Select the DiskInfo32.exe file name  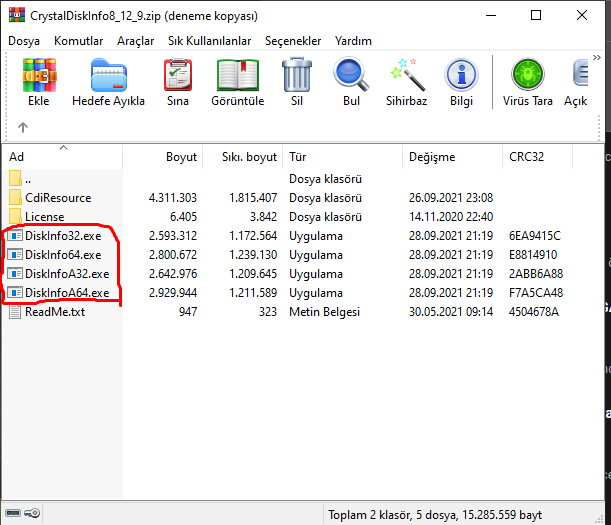click(63, 236)
